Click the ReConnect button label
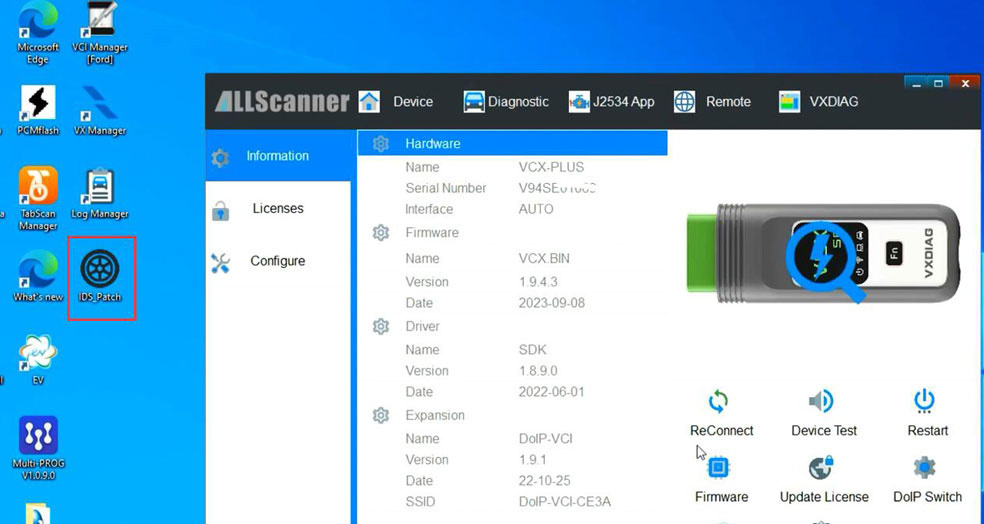Viewport: 984px width, 524px height. 722,430
